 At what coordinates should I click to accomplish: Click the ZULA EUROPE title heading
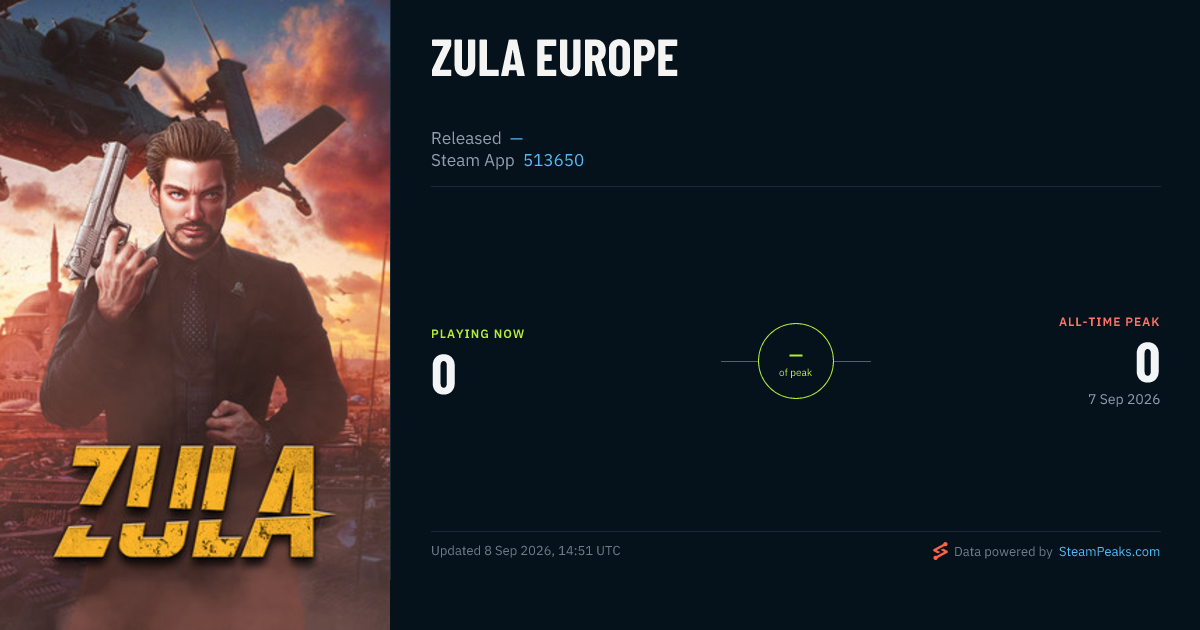(554, 60)
